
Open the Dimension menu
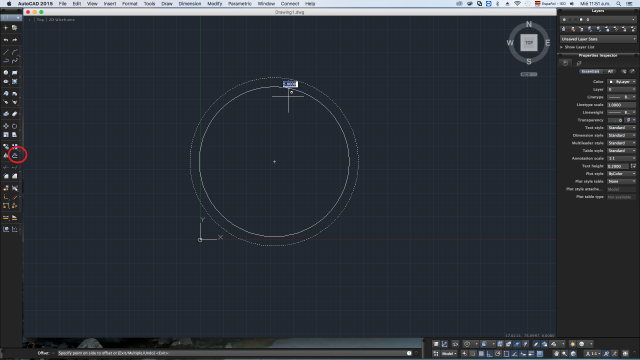pyautogui.click(x=190, y=4)
